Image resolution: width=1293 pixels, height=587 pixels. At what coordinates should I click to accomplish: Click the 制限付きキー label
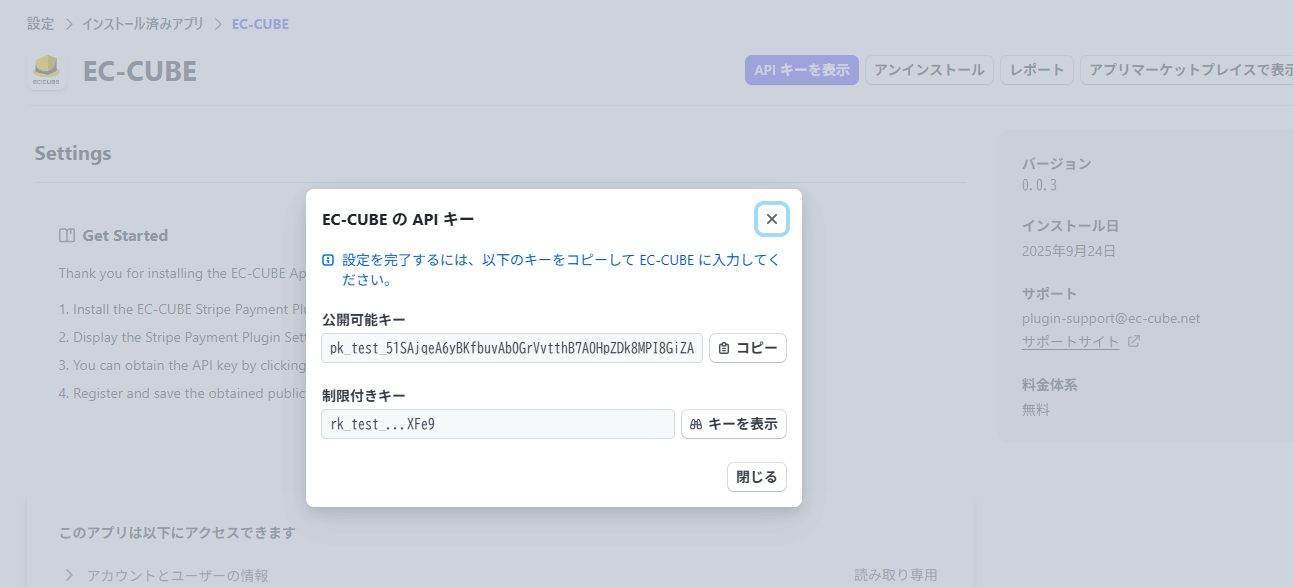(x=363, y=396)
